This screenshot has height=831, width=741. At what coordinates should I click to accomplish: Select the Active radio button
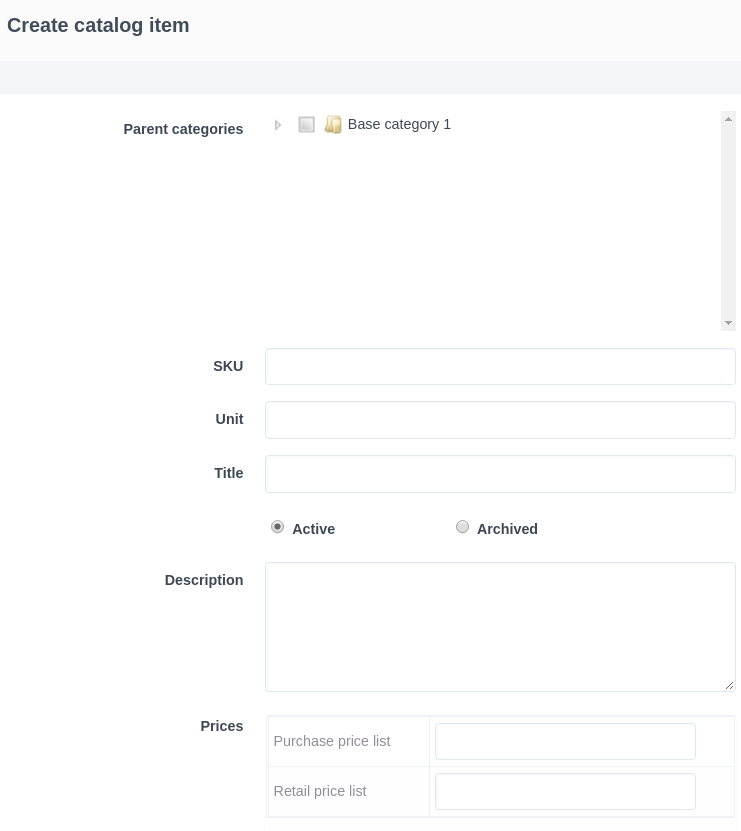point(278,527)
